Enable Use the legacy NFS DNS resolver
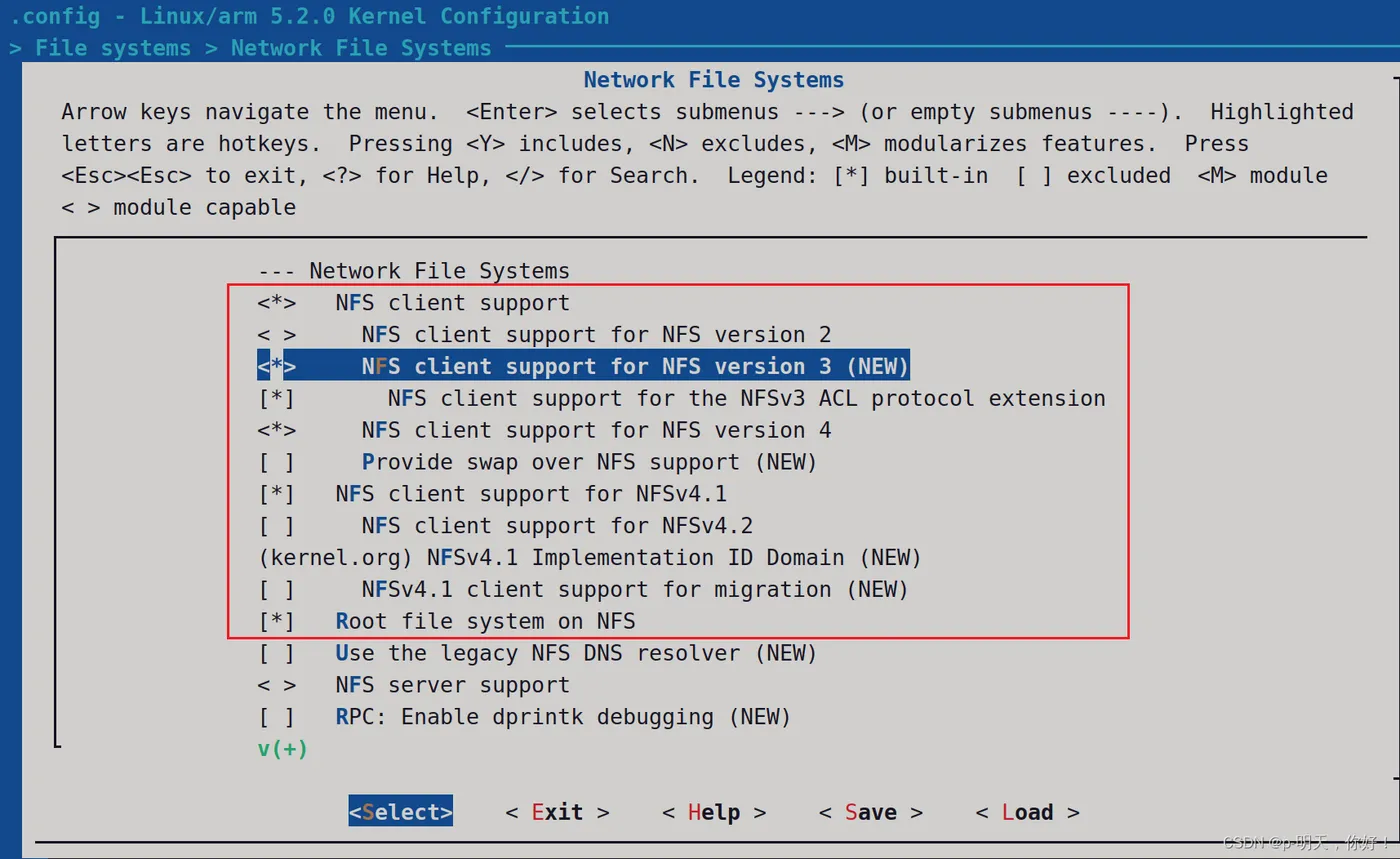1400x859 pixels. tap(277, 654)
